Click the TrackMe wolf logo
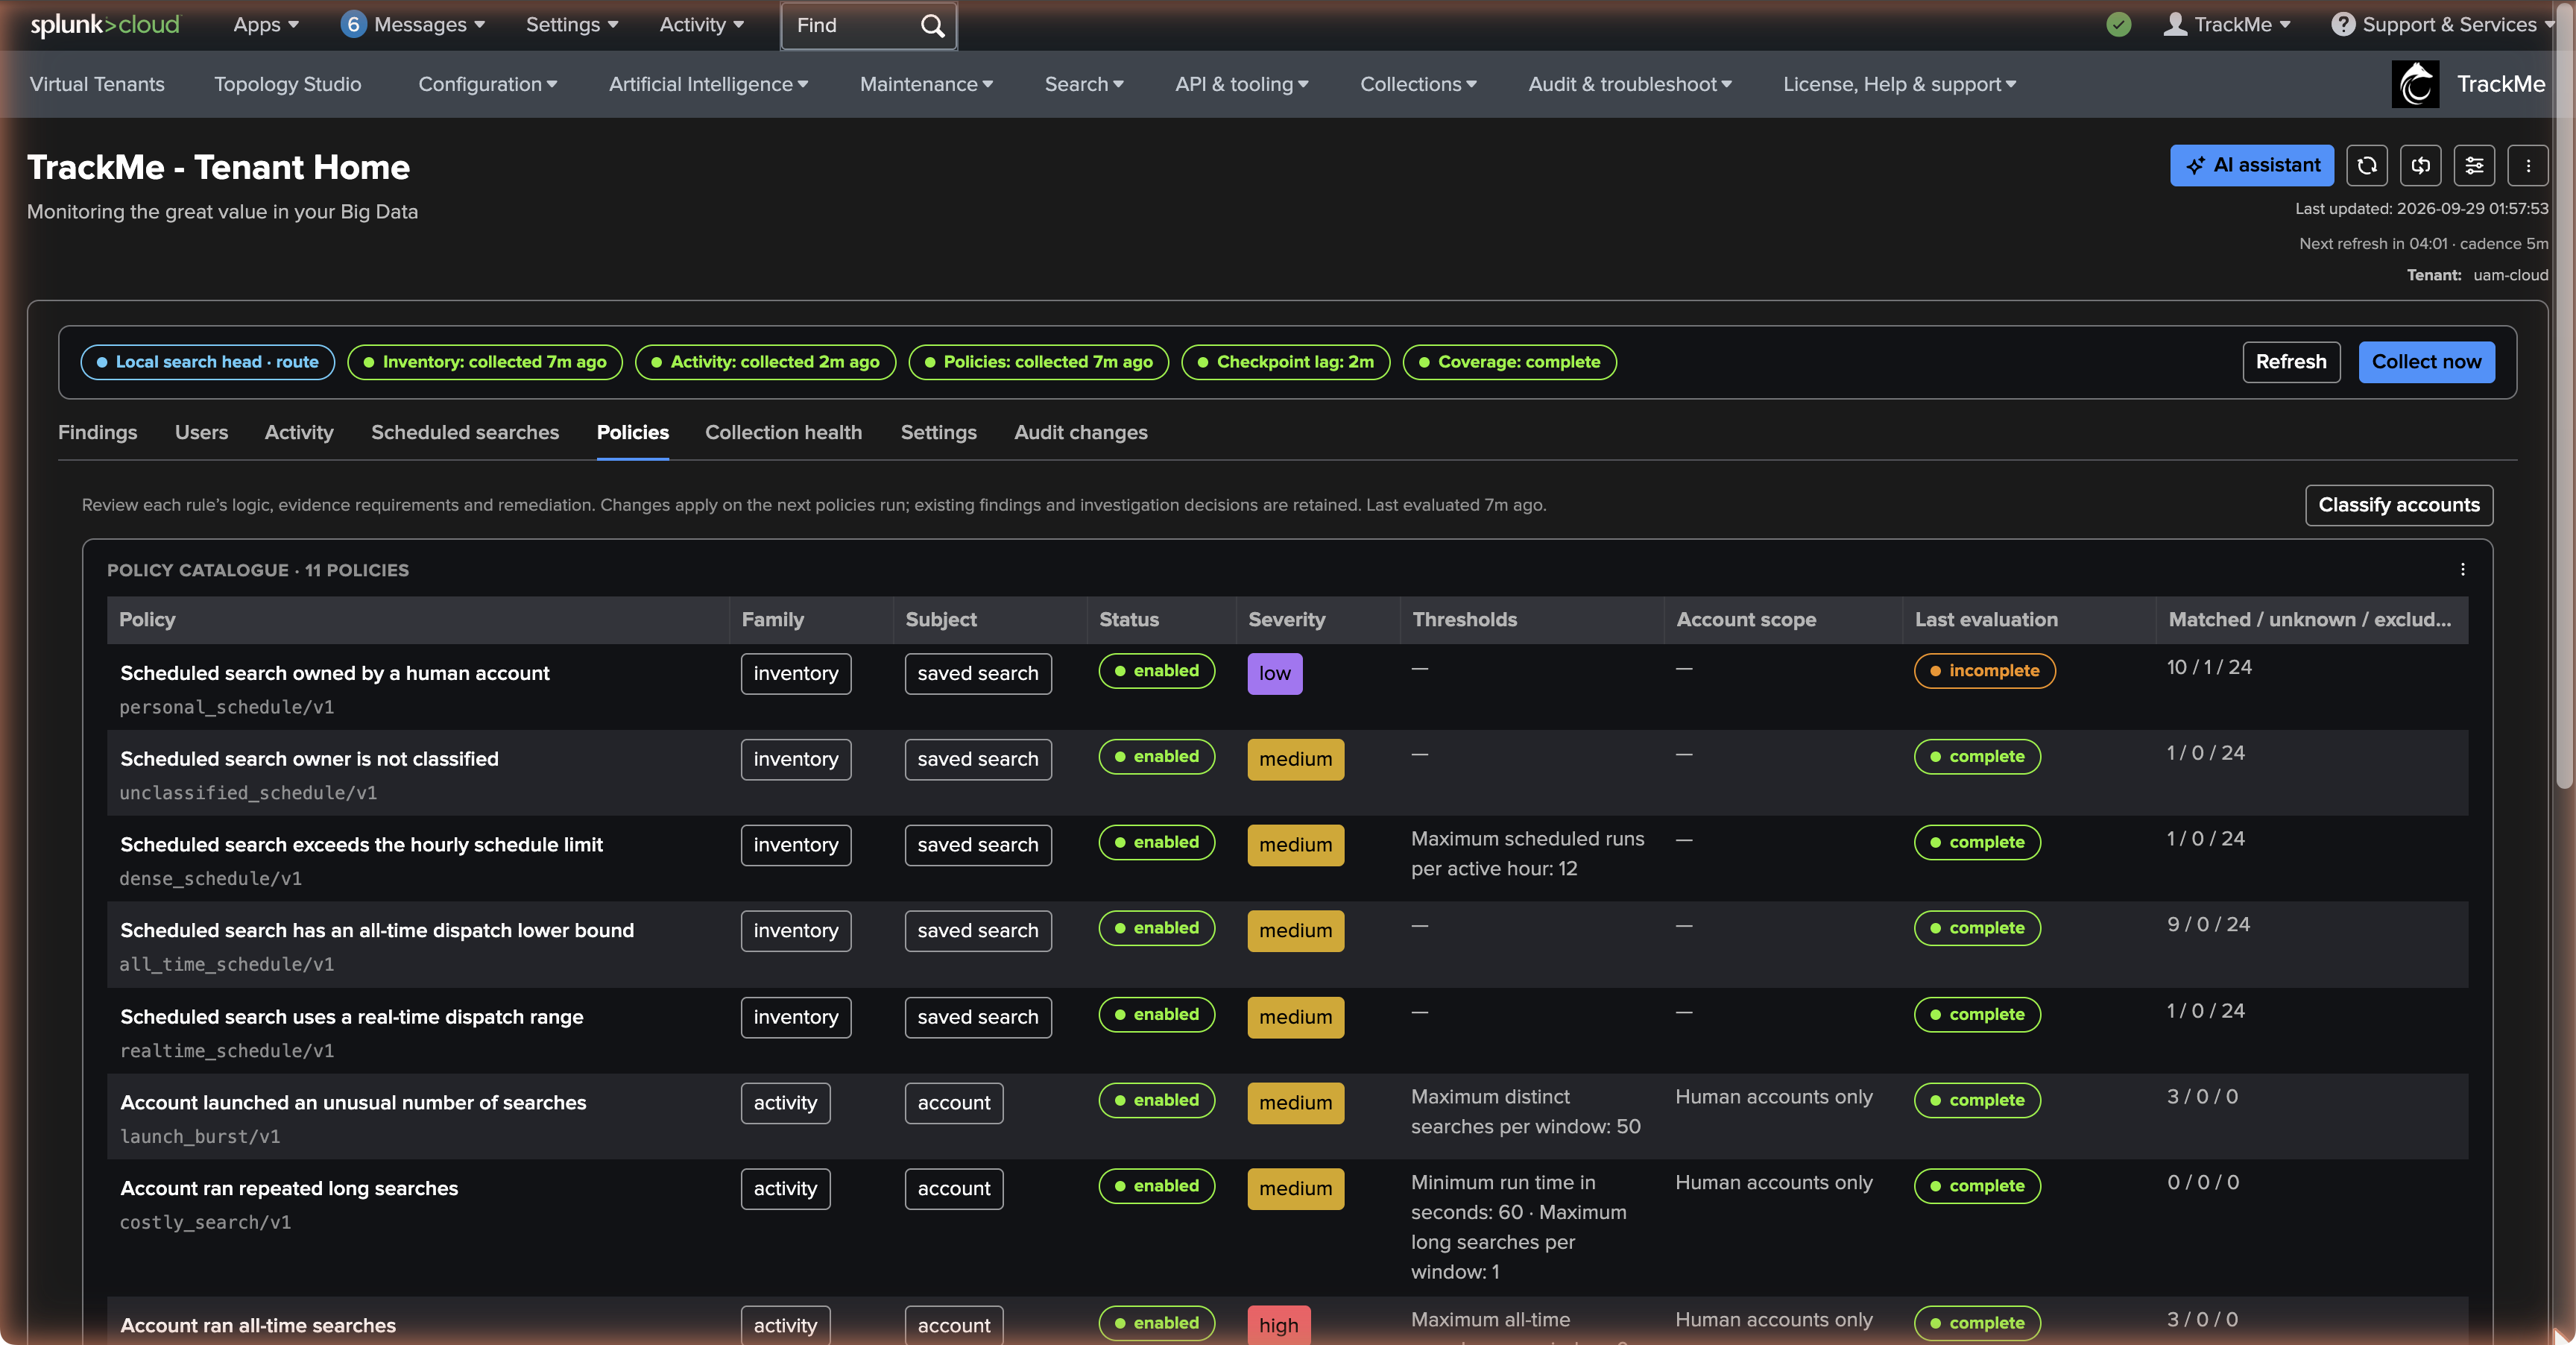Image resolution: width=2576 pixels, height=1345 pixels. [2415, 84]
